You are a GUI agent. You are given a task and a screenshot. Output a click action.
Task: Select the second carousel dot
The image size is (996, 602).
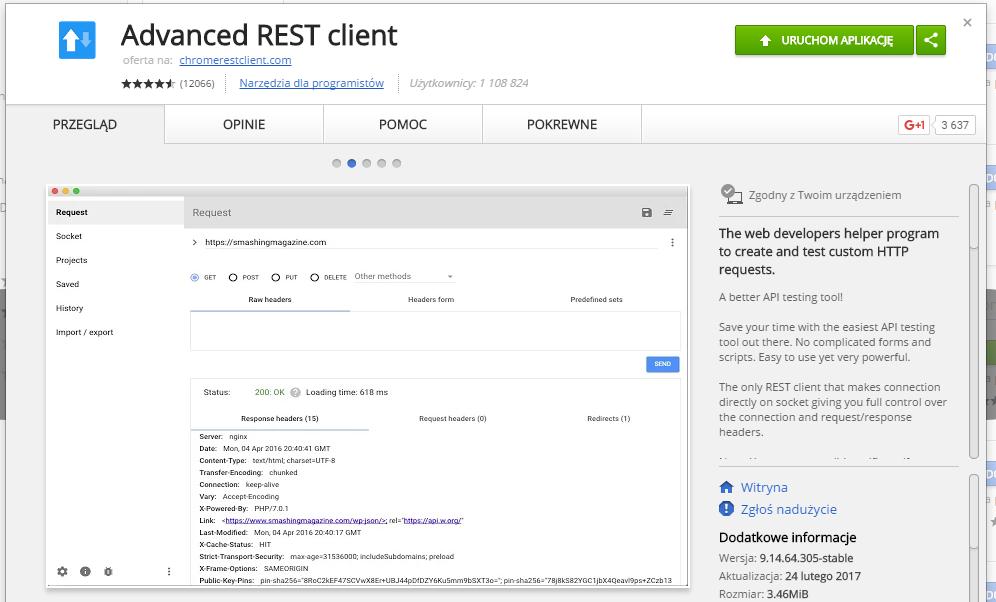point(351,163)
